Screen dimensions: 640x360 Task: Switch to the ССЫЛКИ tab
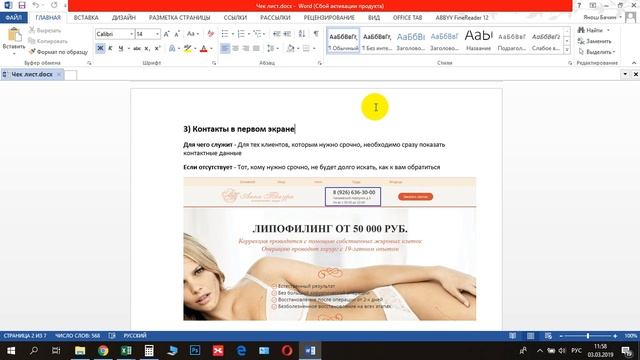click(235, 18)
